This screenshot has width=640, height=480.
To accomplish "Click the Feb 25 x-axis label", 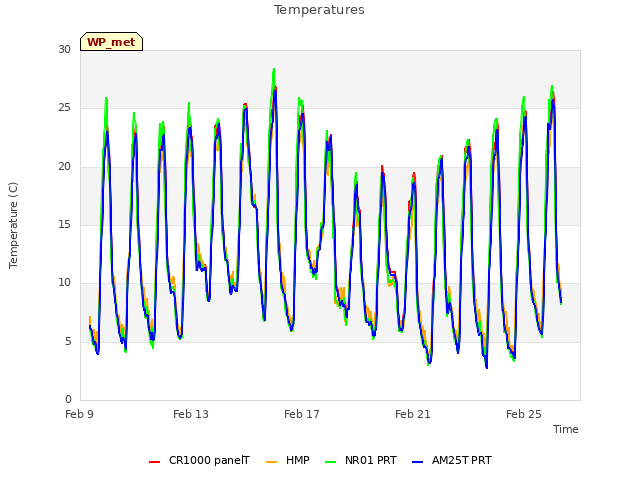I will pyautogui.click(x=524, y=414).
